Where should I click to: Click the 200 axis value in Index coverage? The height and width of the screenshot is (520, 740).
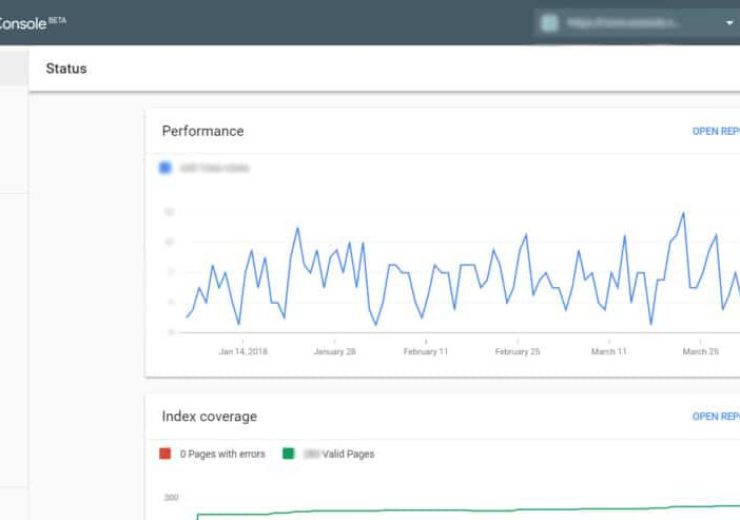171,497
